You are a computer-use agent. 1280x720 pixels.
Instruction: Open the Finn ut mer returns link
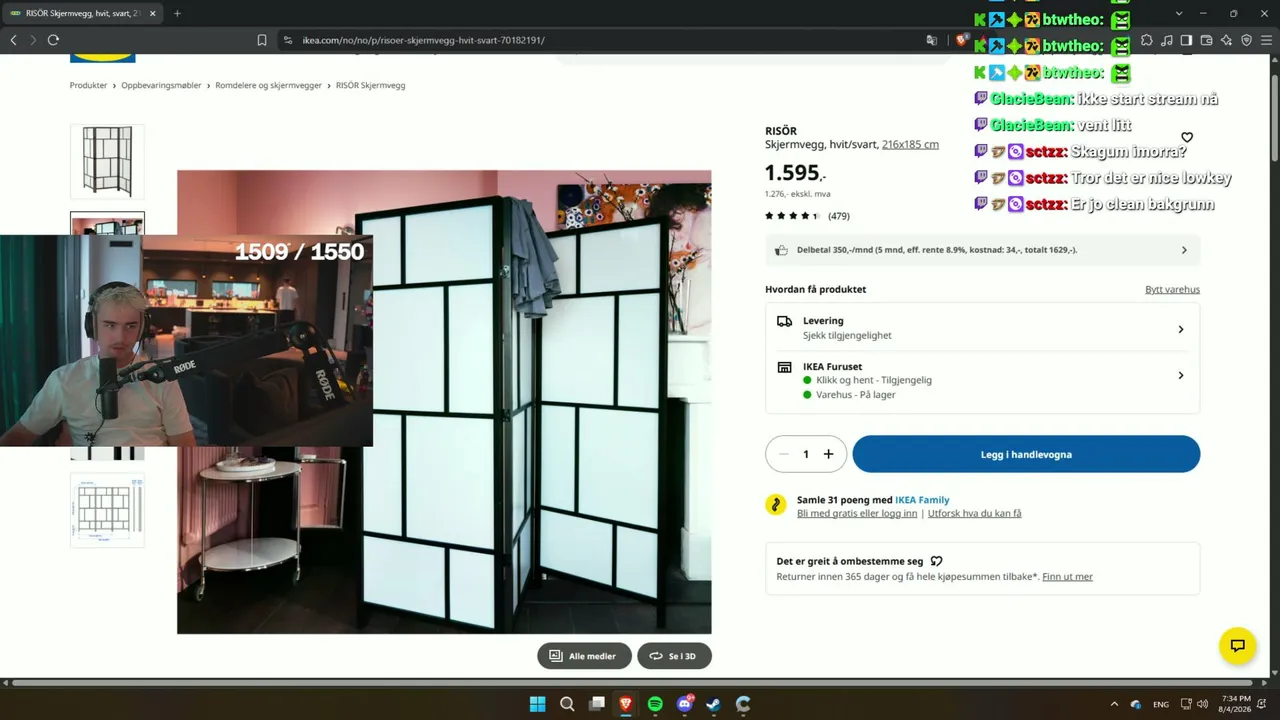click(x=1067, y=577)
